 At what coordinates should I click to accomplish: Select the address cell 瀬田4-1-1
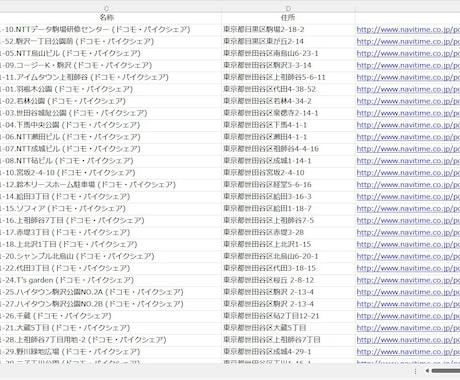288,137
